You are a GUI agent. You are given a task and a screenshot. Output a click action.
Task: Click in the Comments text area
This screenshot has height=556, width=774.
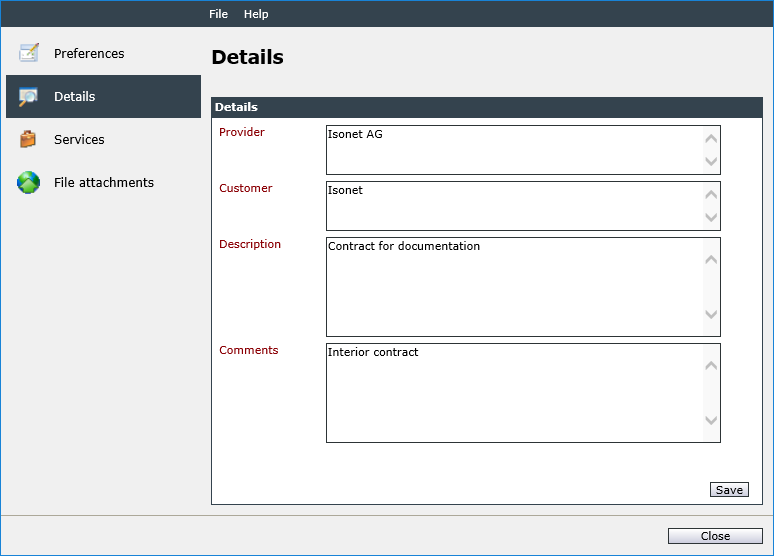[x=514, y=393]
